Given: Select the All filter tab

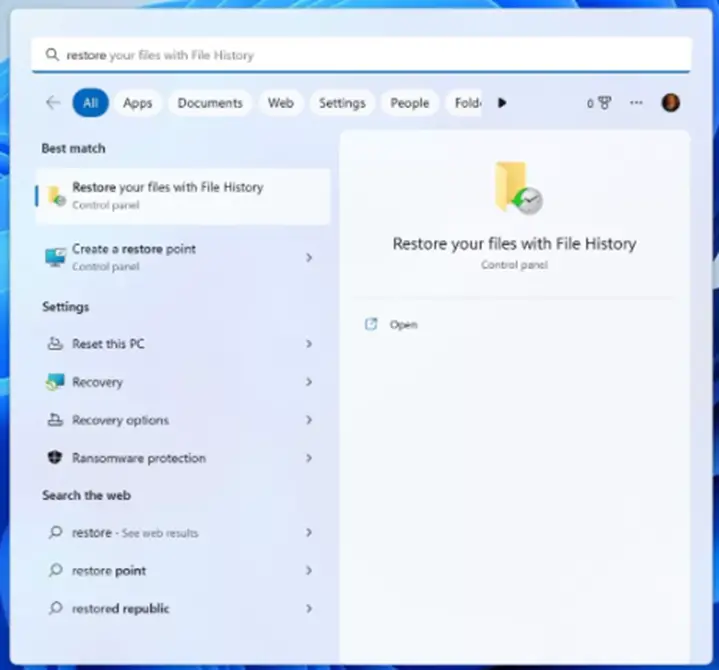Looking at the screenshot, I should [90, 102].
